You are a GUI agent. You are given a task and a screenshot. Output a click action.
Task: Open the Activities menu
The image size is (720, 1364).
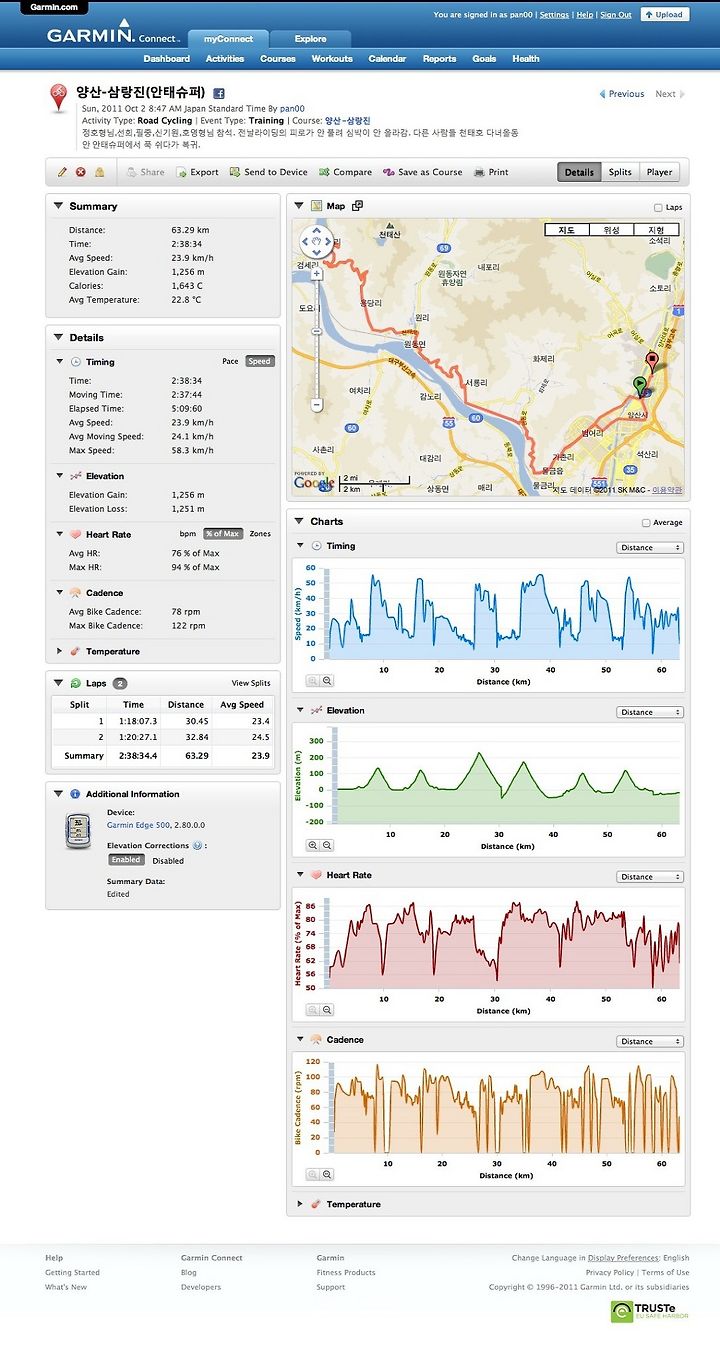coord(225,59)
